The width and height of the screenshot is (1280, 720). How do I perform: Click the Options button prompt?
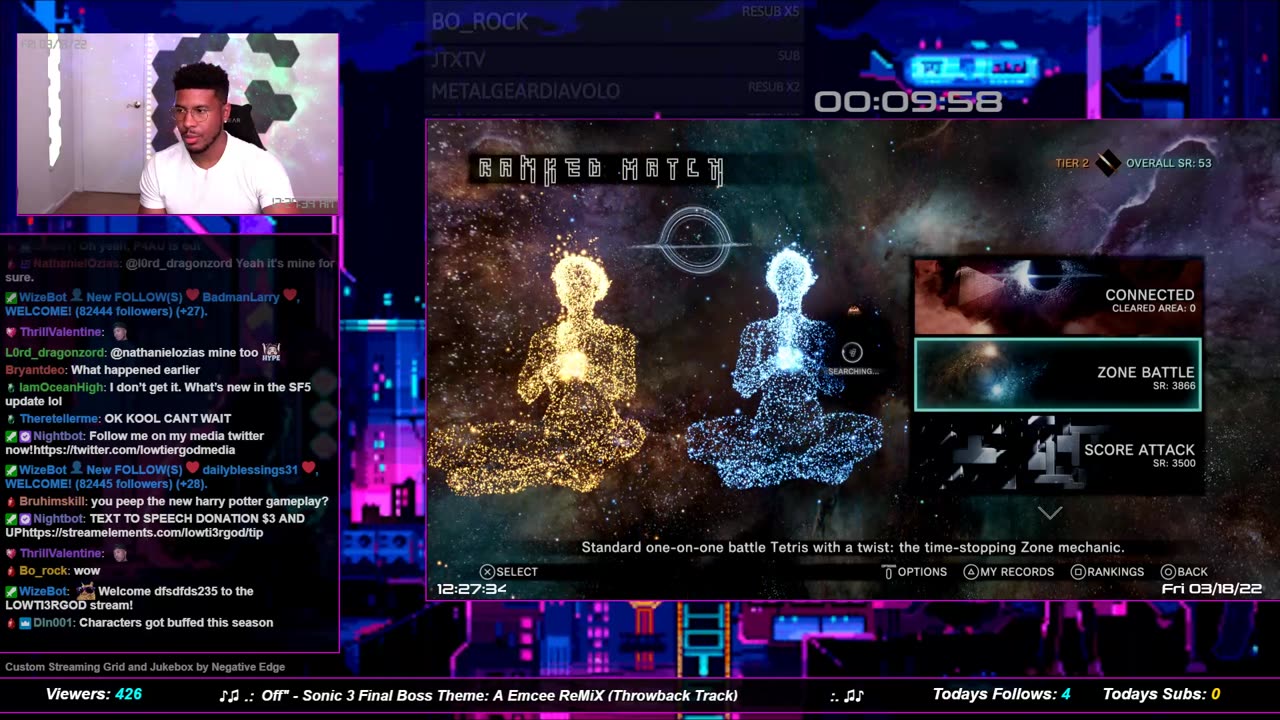(914, 572)
